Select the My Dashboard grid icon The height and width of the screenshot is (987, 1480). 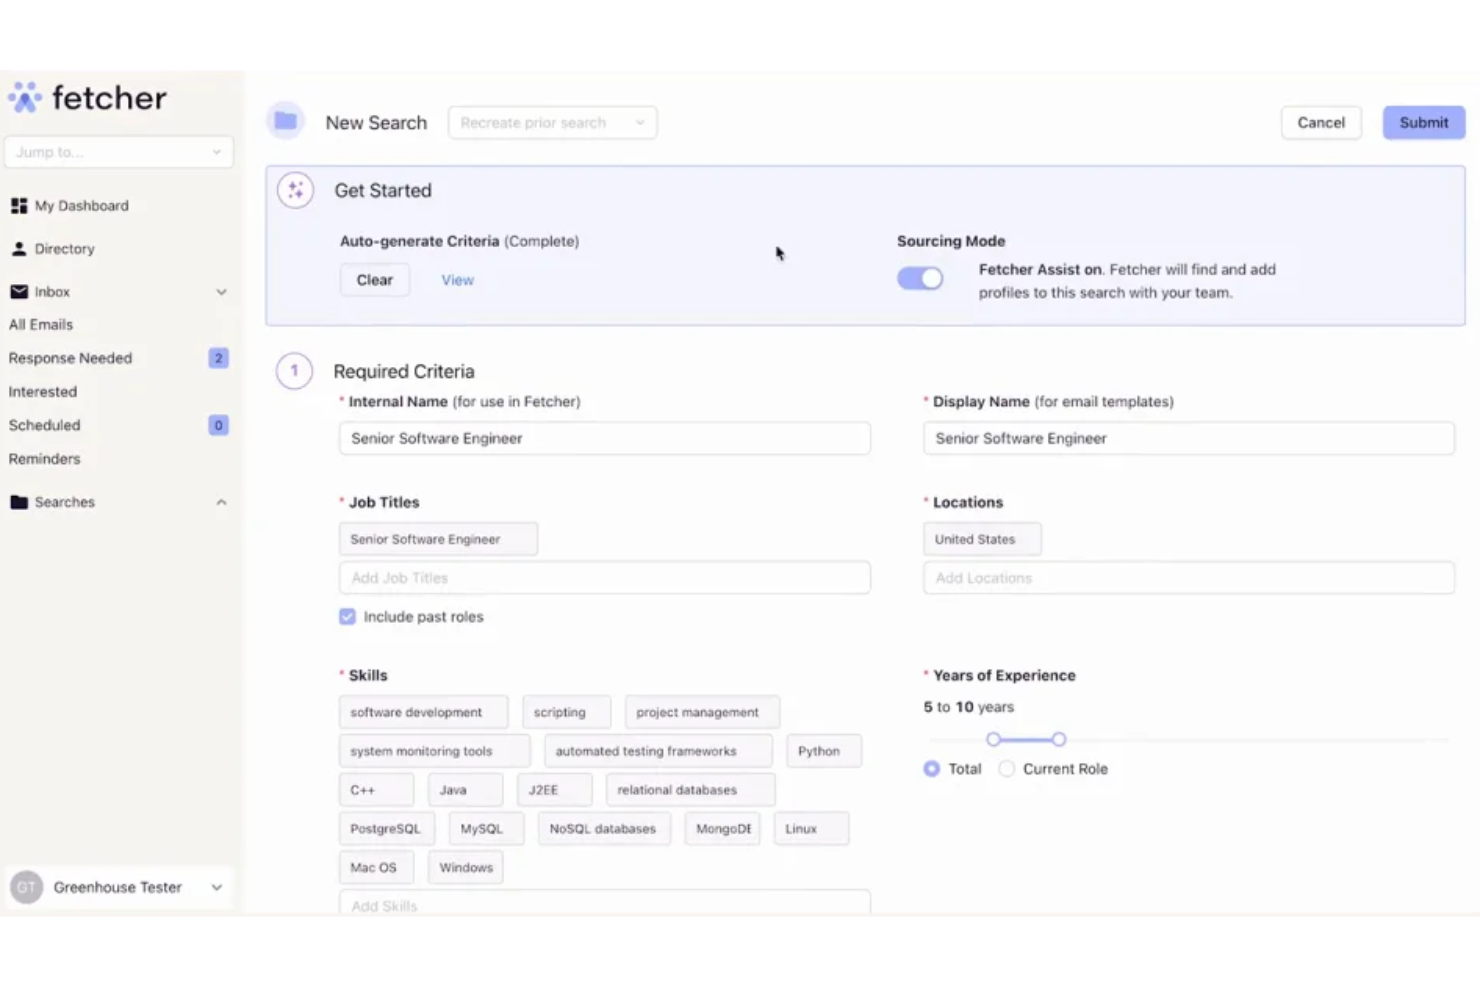[19, 205]
